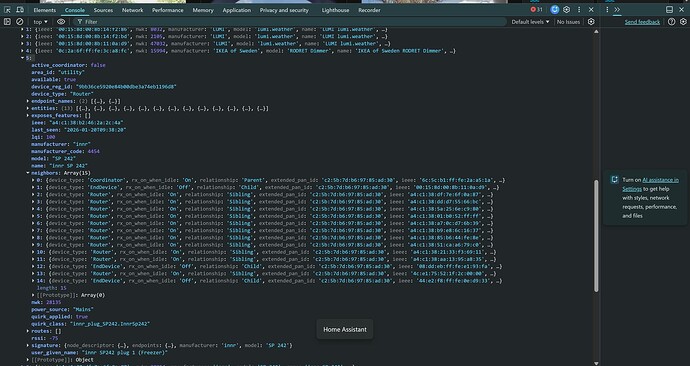Select the Console tab
The height and width of the screenshot is (366, 690).
(75, 10)
